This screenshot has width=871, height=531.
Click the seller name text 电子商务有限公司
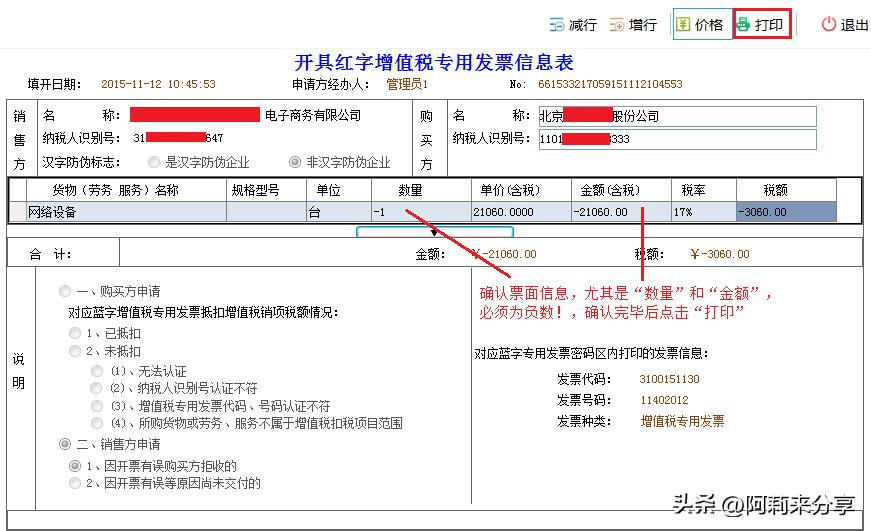(x=313, y=116)
